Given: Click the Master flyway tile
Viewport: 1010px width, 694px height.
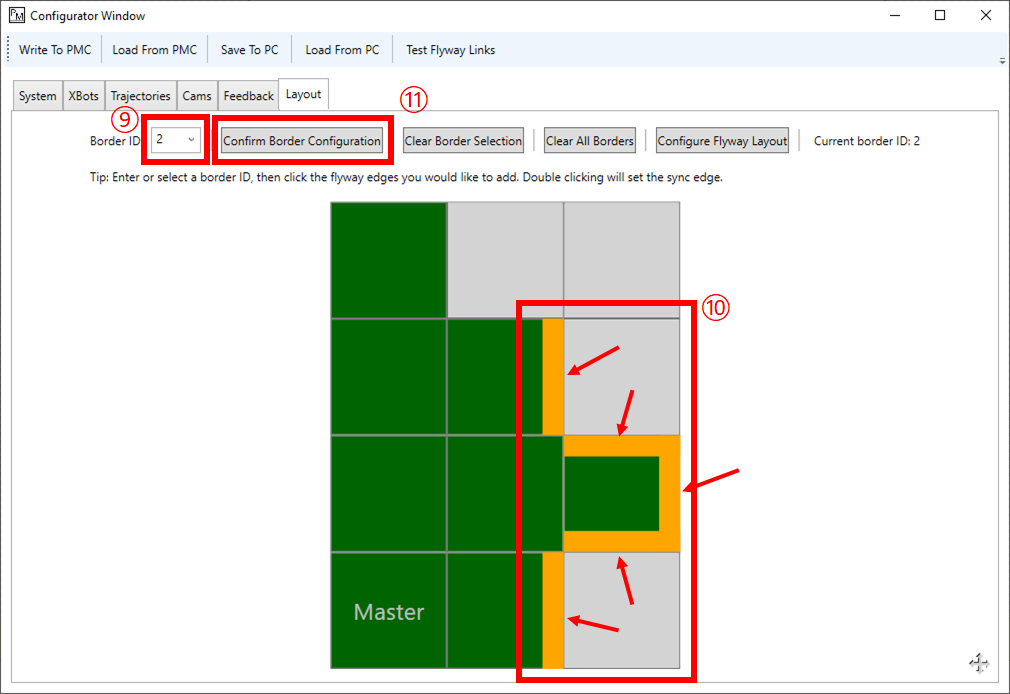Looking at the screenshot, I should click(388, 611).
